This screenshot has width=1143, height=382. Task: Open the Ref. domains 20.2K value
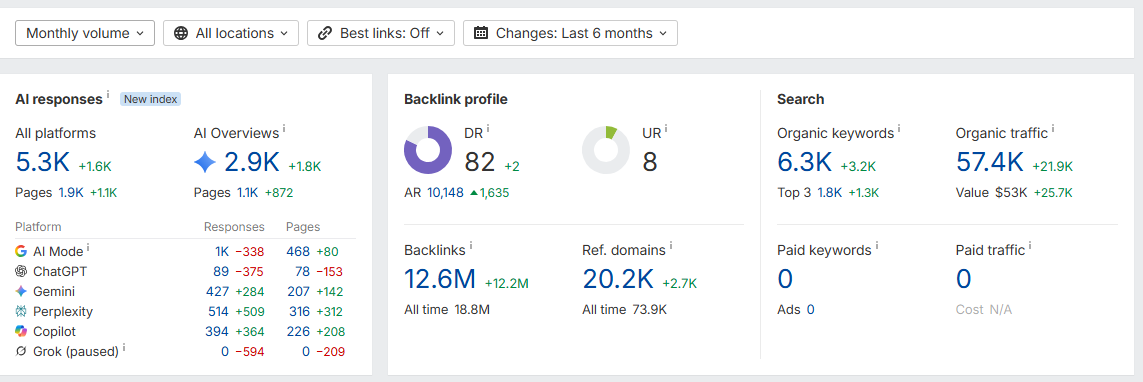click(618, 278)
